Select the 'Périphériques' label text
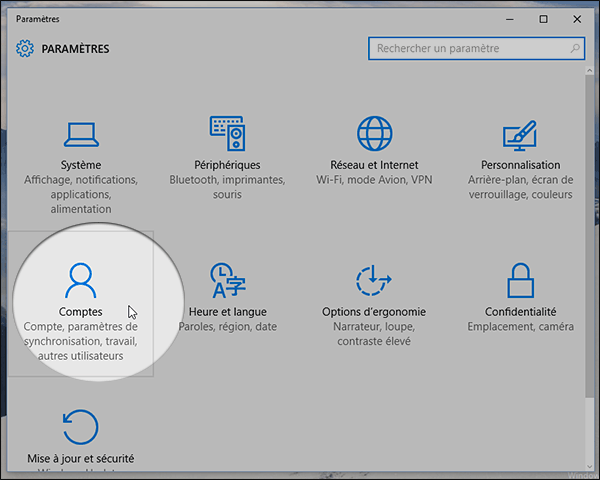The width and height of the screenshot is (600, 480). 227,165
